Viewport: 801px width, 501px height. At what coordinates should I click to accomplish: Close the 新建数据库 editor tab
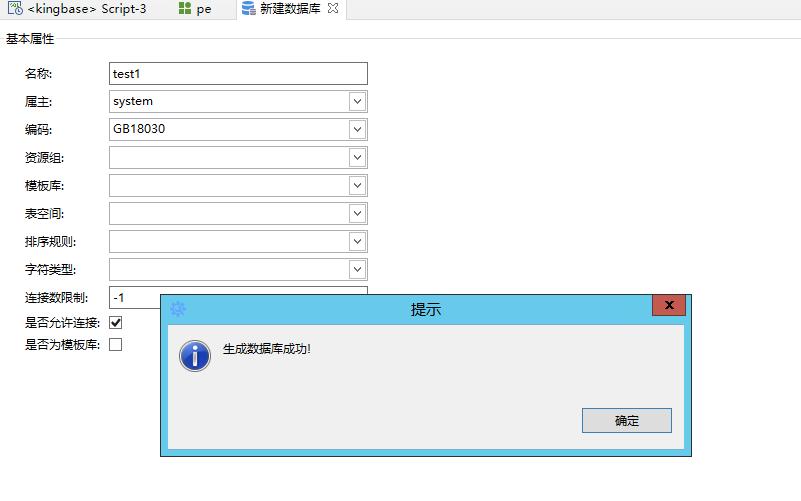[333, 8]
